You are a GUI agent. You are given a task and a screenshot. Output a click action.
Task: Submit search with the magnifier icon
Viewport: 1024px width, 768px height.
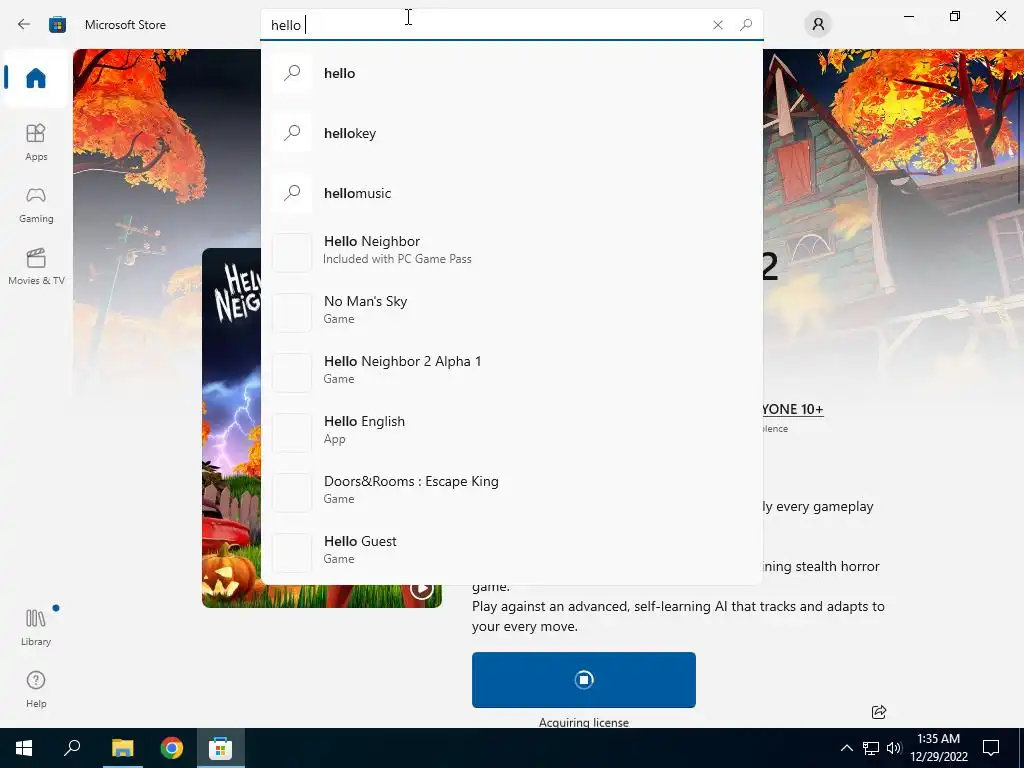point(746,25)
